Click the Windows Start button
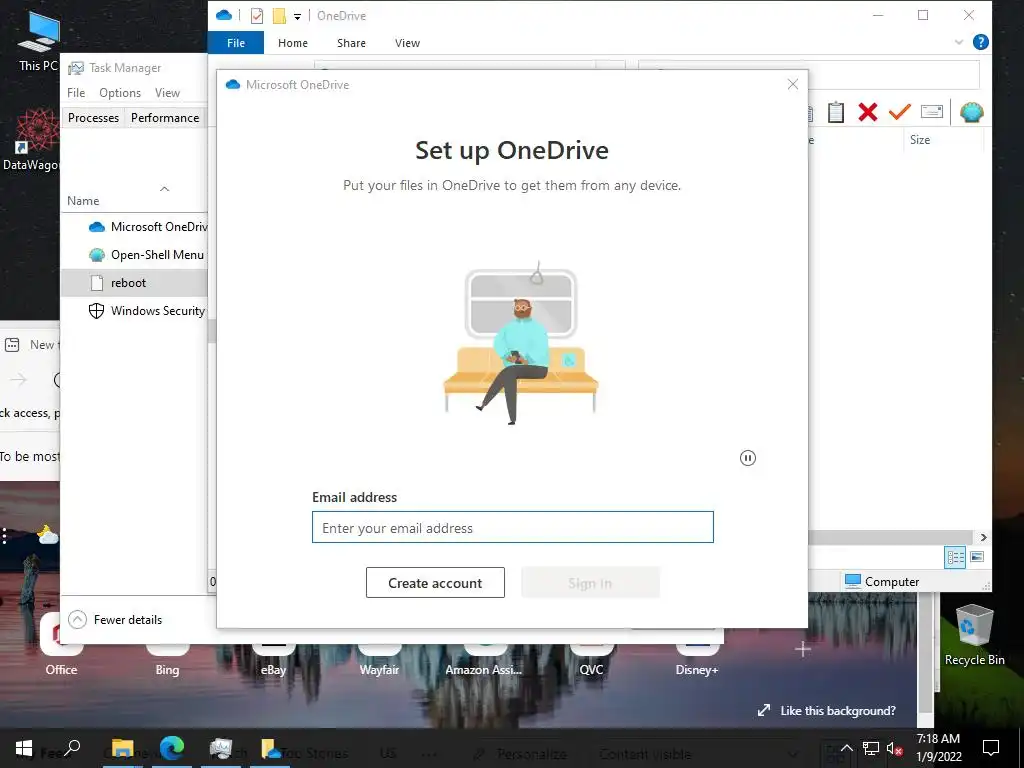The width and height of the screenshot is (1024, 768). tap(24, 748)
